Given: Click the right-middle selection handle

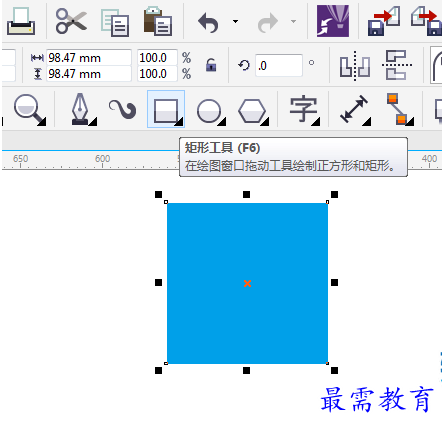Looking at the screenshot, I should pos(334,283).
